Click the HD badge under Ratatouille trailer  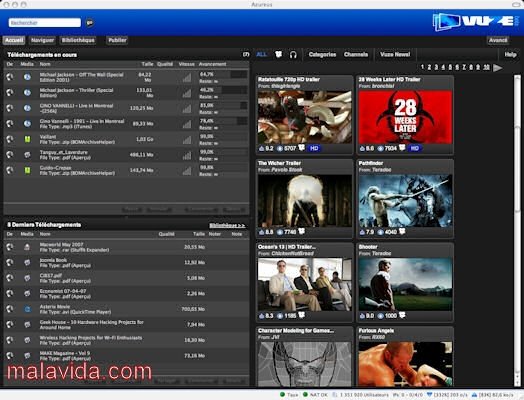pyautogui.click(x=314, y=148)
